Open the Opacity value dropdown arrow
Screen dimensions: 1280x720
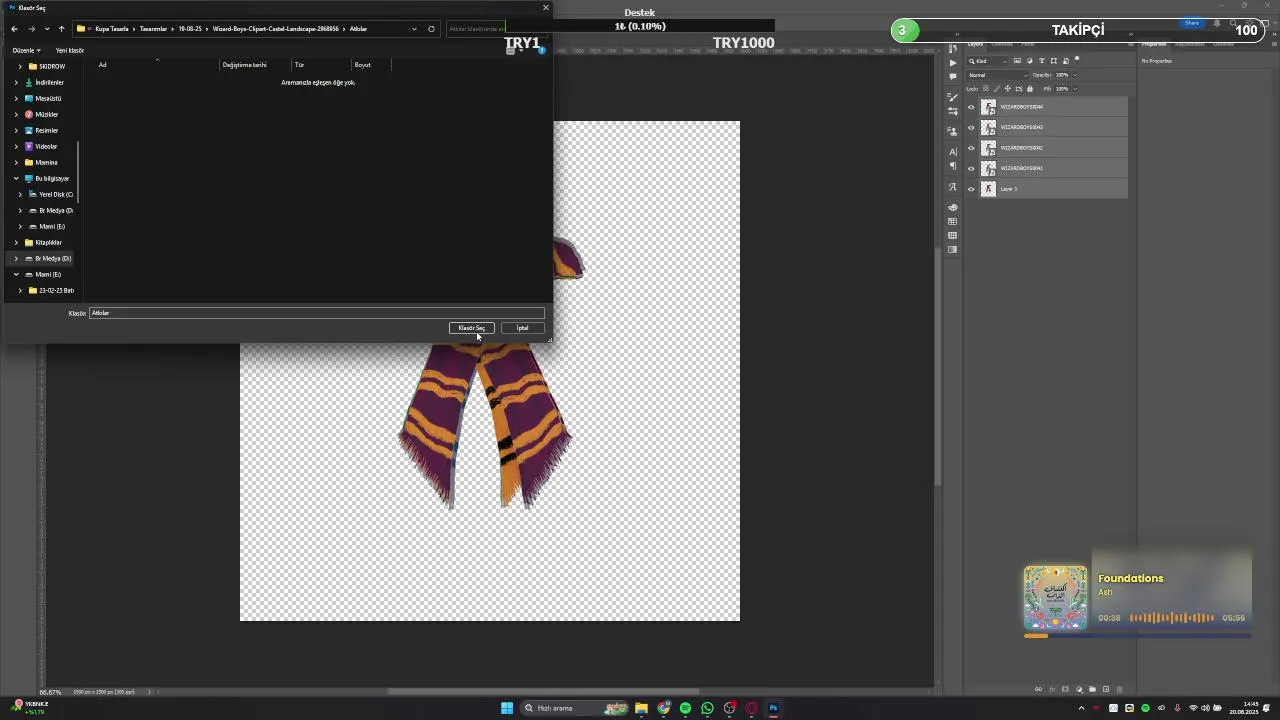coord(1075,75)
